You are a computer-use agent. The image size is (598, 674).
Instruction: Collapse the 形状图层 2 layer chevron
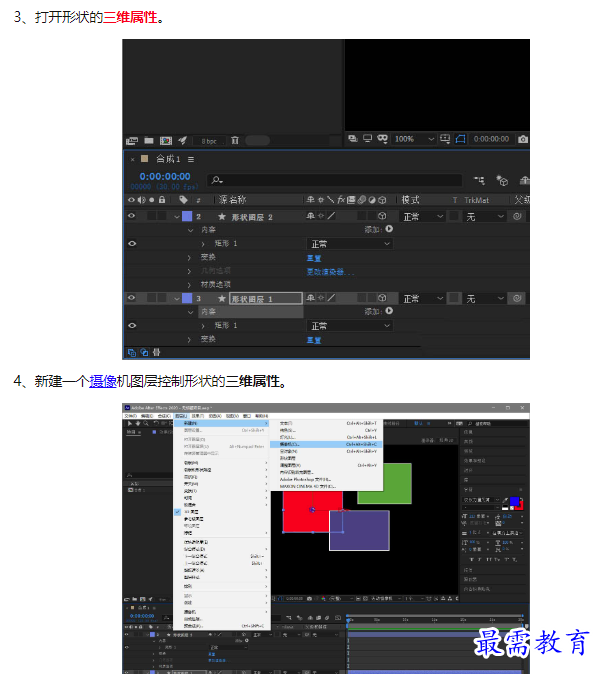click(177, 217)
